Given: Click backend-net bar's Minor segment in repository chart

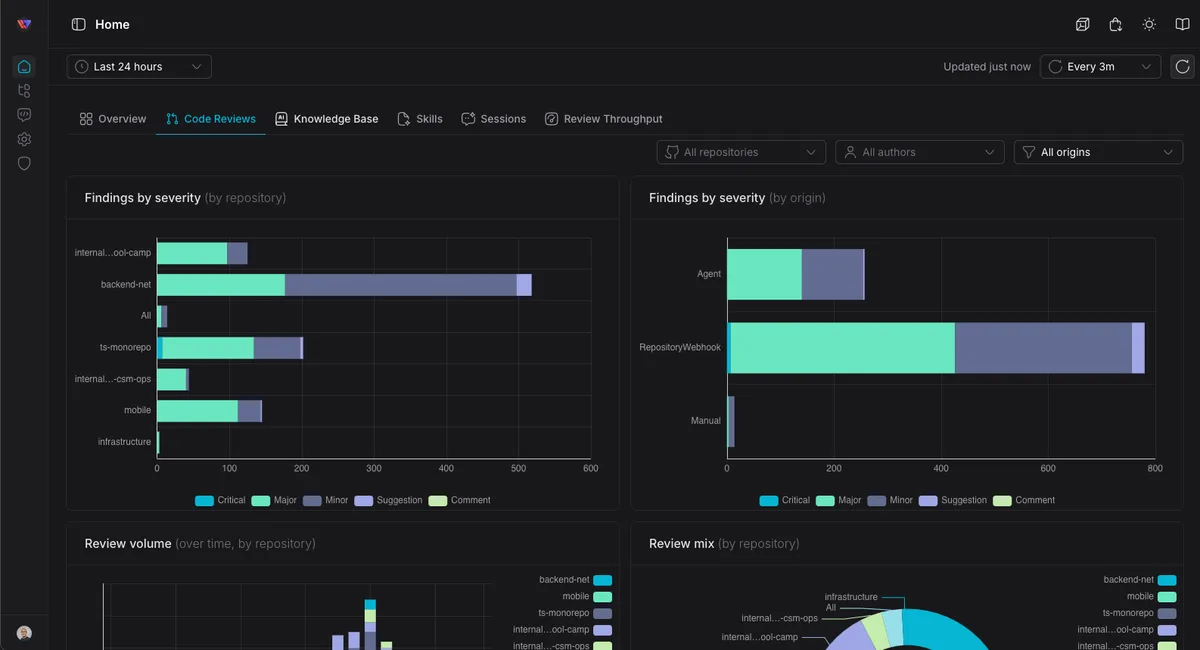Looking at the screenshot, I should tap(400, 285).
